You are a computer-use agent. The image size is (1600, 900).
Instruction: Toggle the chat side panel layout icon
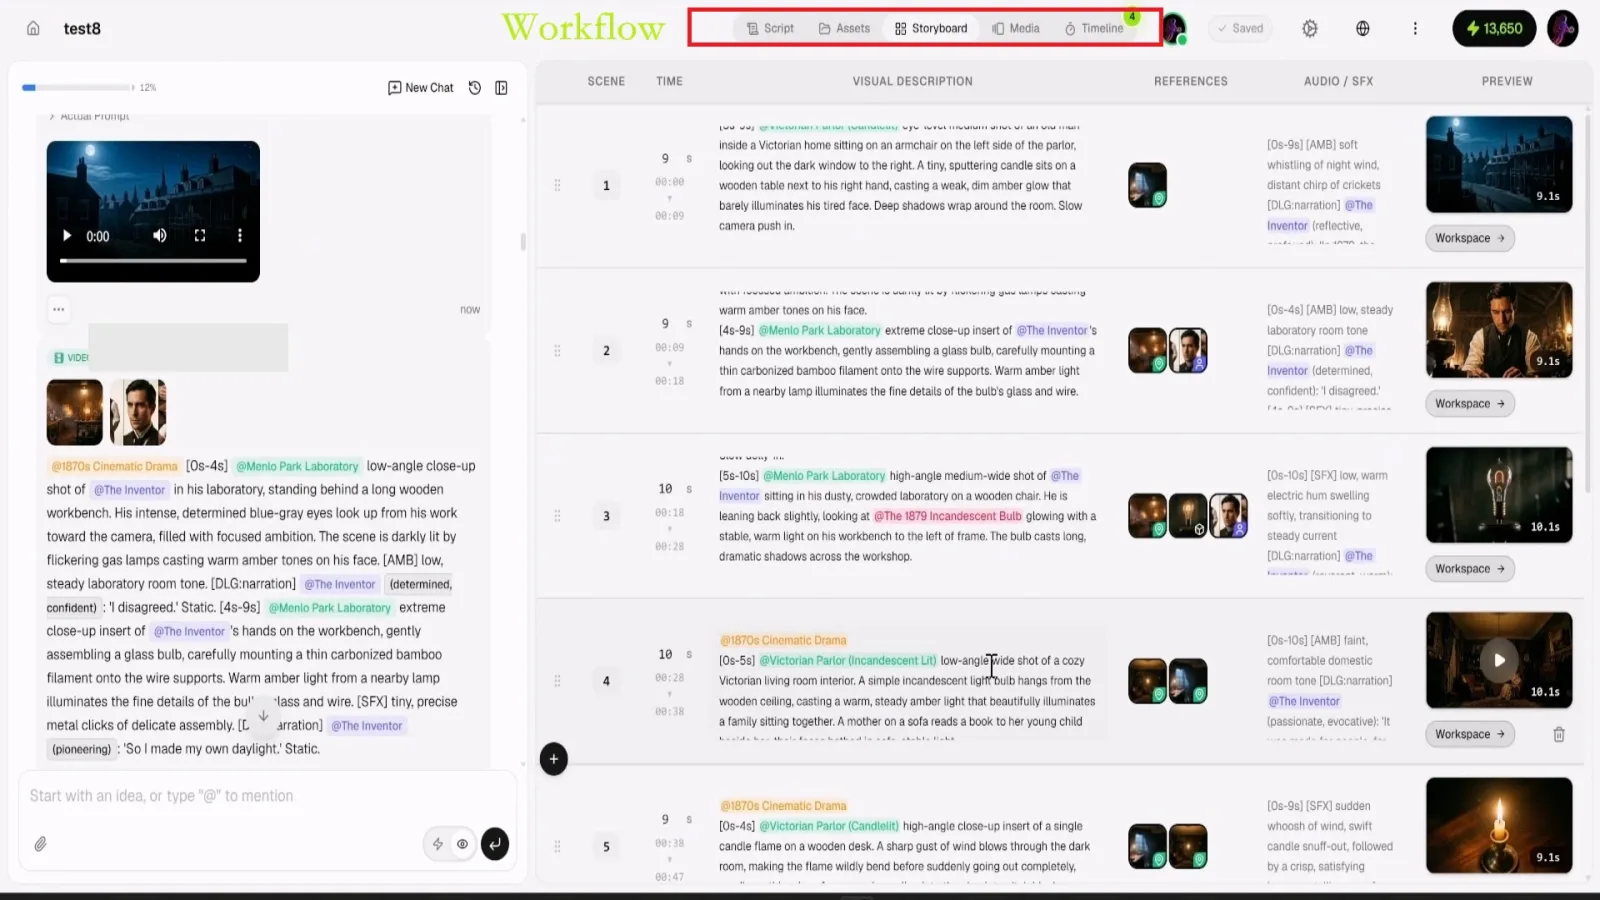pos(502,88)
